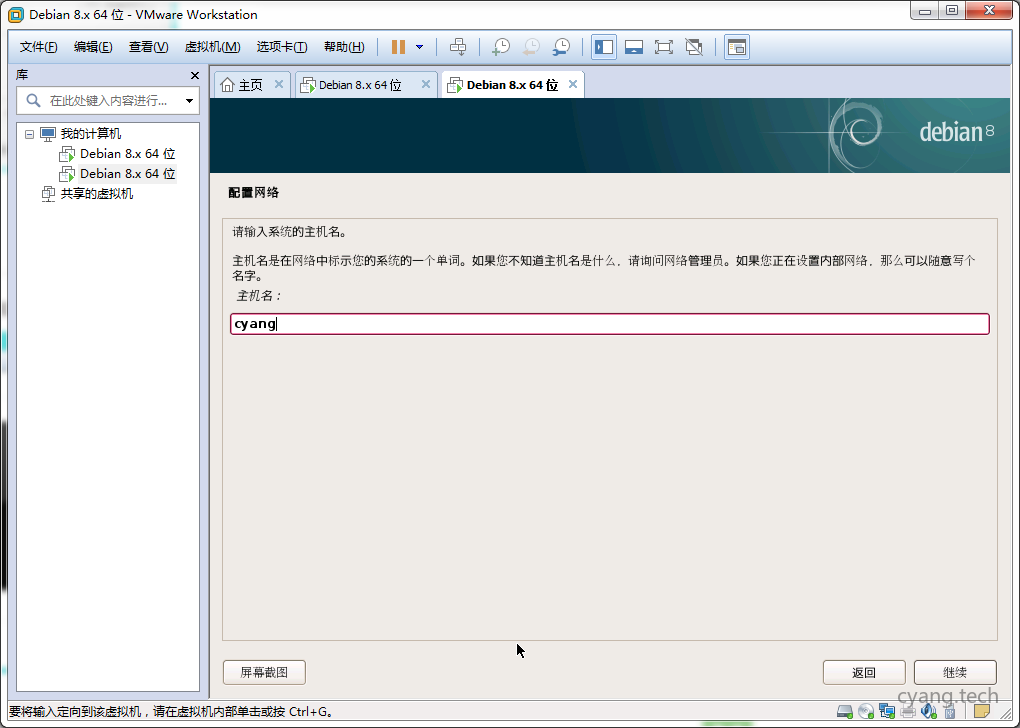The image size is (1020, 728).
Task: Enter Unity mode
Action: pyautogui.click(x=694, y=46)
